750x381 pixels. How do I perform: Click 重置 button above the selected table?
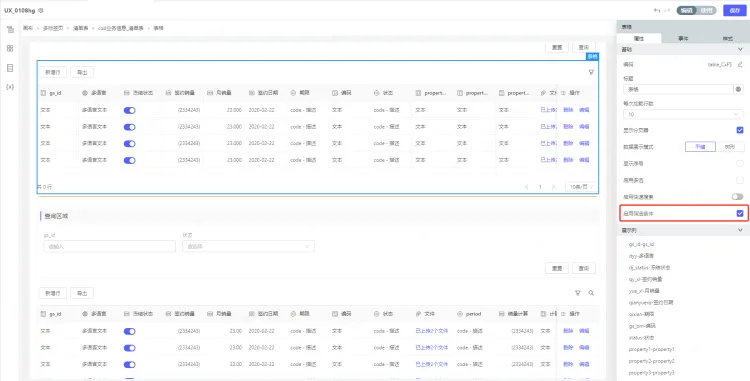[557, 47]
